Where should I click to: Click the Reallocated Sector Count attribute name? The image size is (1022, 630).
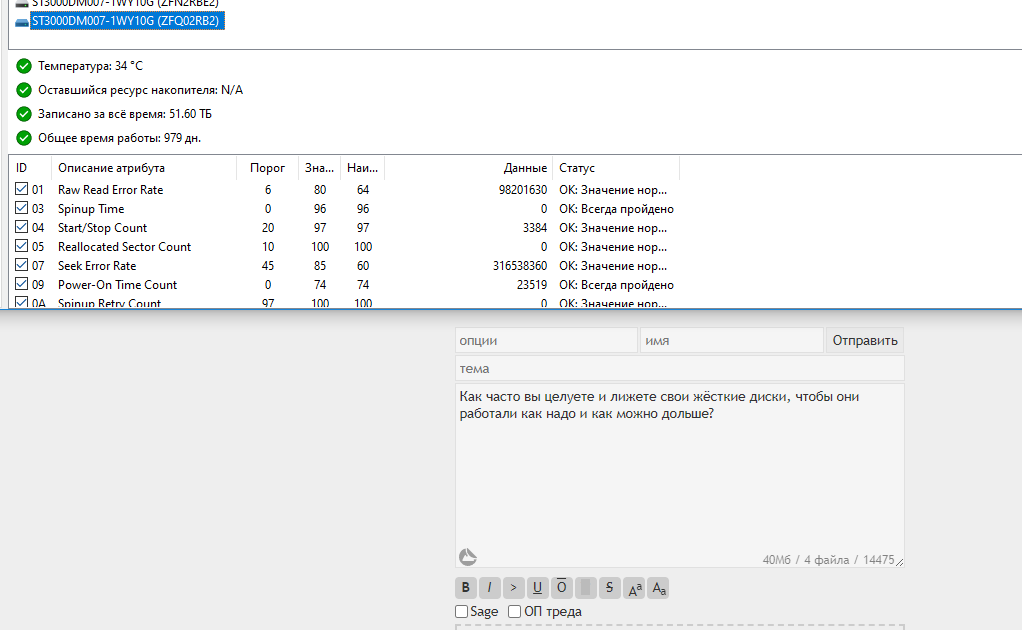tap(124, 247)
